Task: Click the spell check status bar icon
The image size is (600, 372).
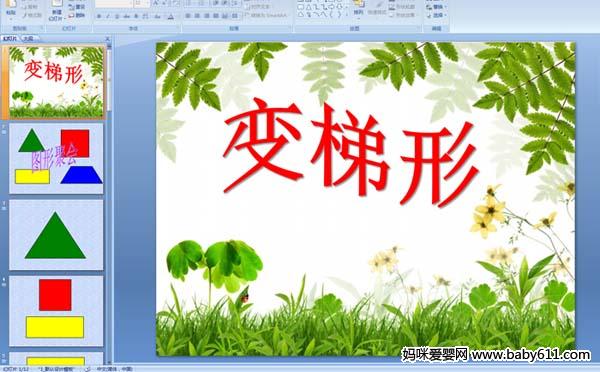Action: 87,369
